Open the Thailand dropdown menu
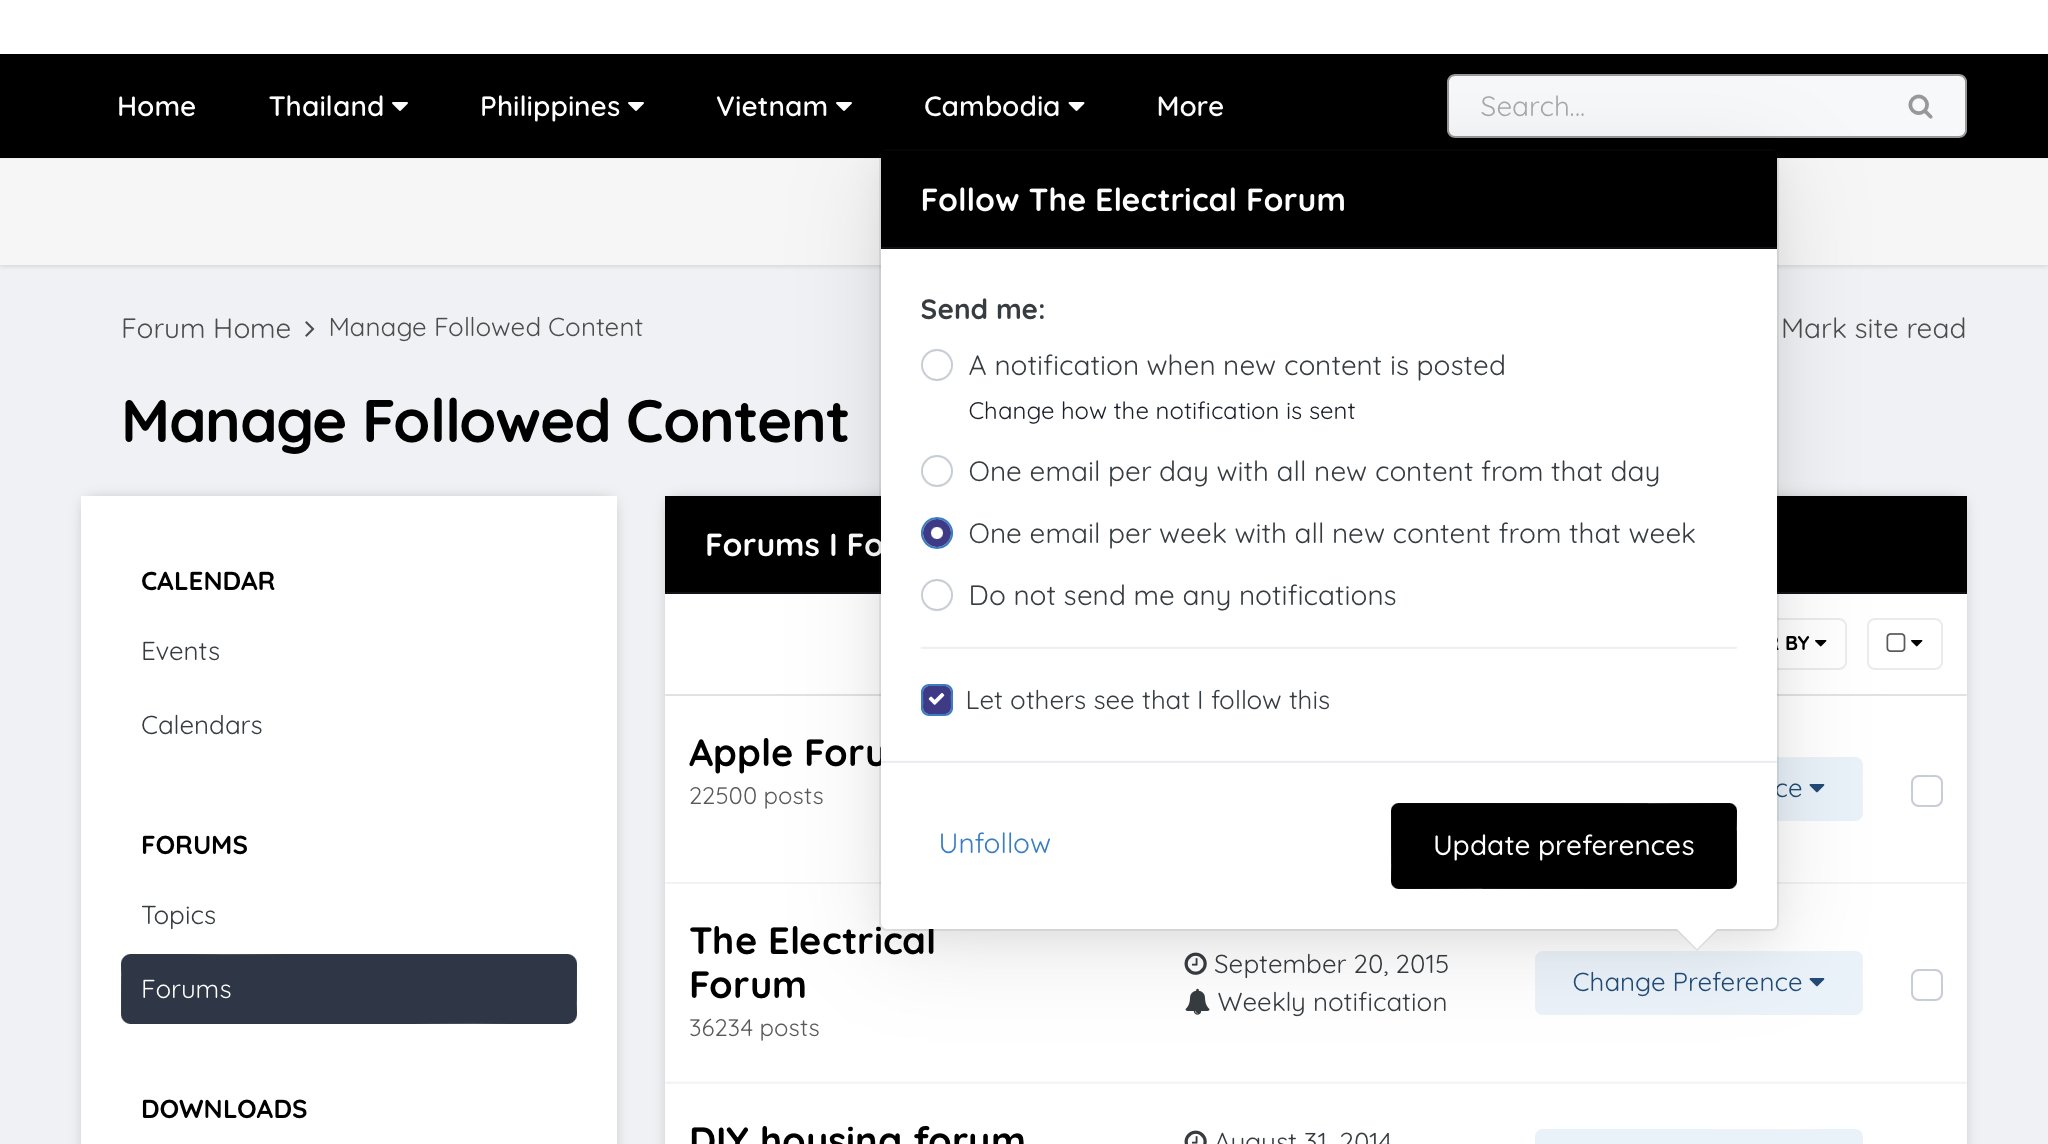This screenshot has width=2048, height=1144. (338, 106)
